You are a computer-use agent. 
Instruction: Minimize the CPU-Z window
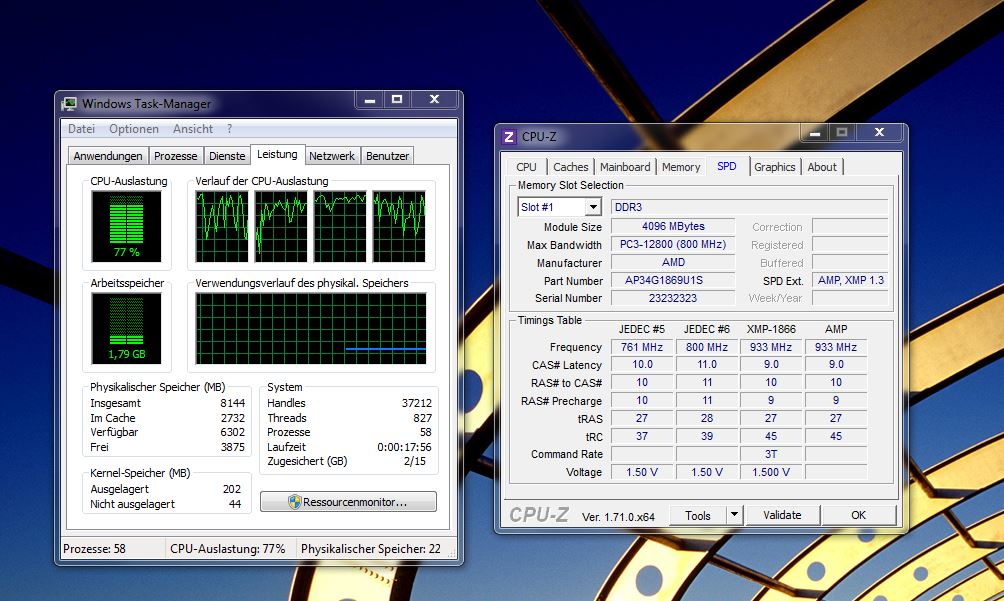(x=814, y=132)
